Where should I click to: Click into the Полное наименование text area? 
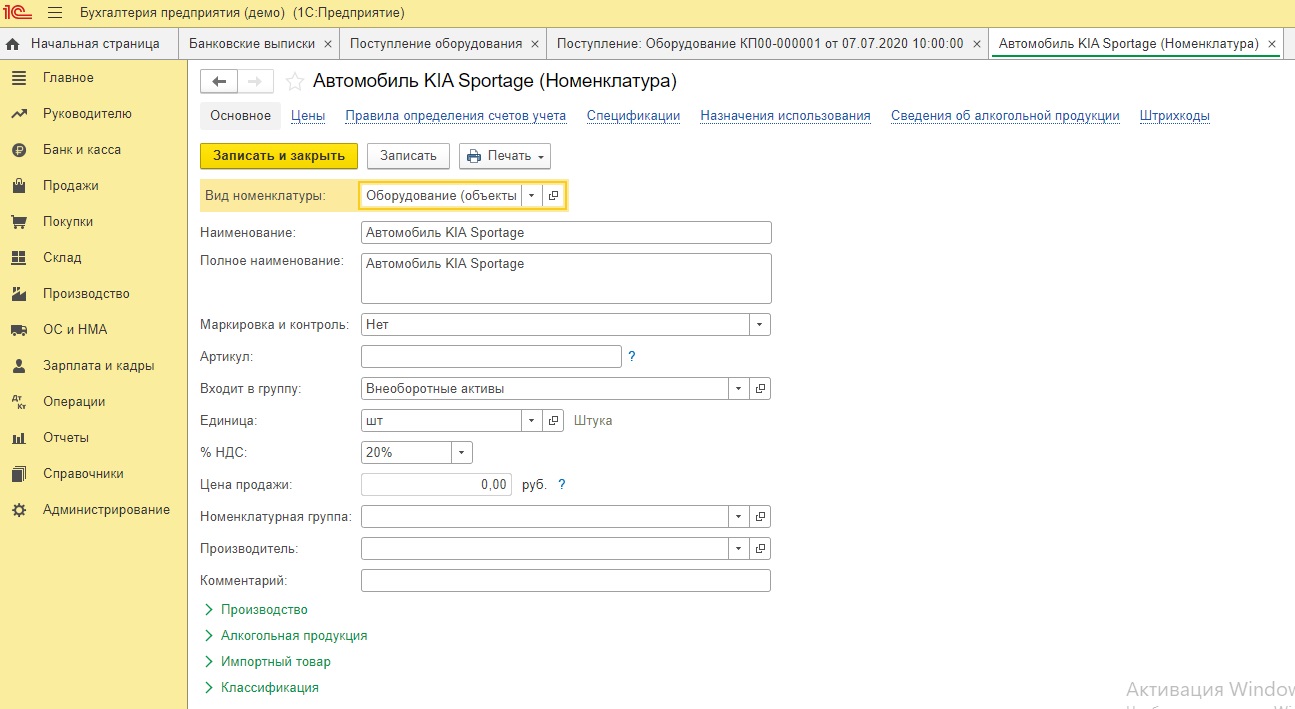[566, 278]
